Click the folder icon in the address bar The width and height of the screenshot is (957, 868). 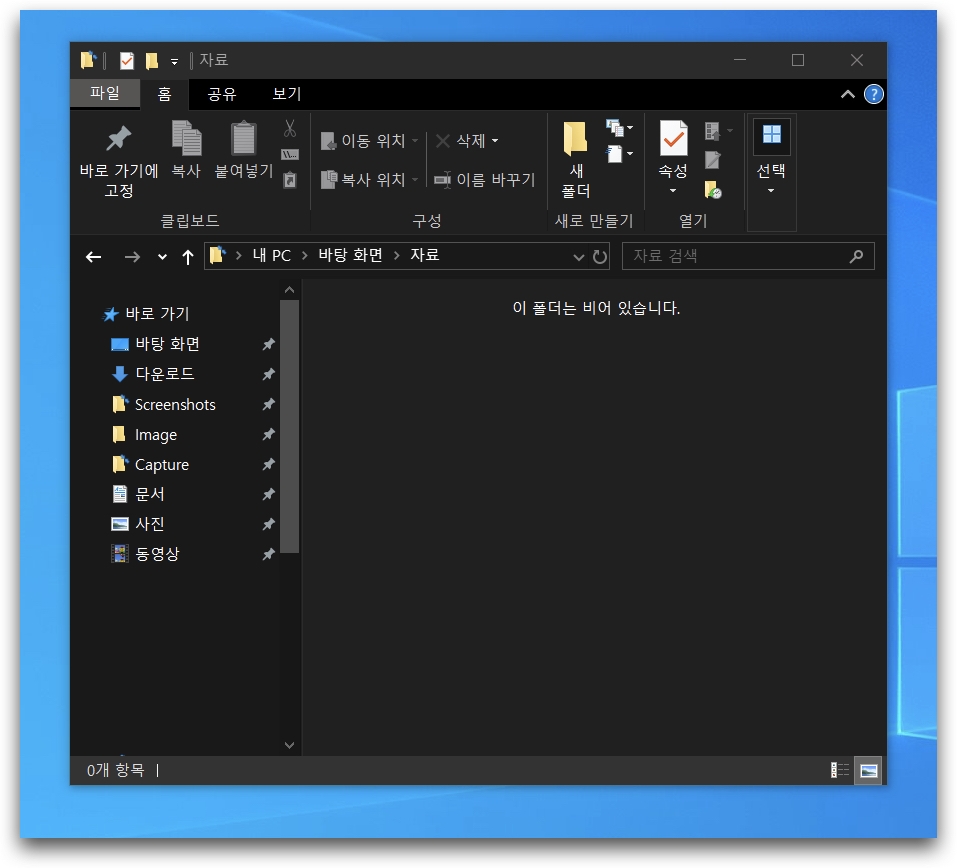coord(218,255)
